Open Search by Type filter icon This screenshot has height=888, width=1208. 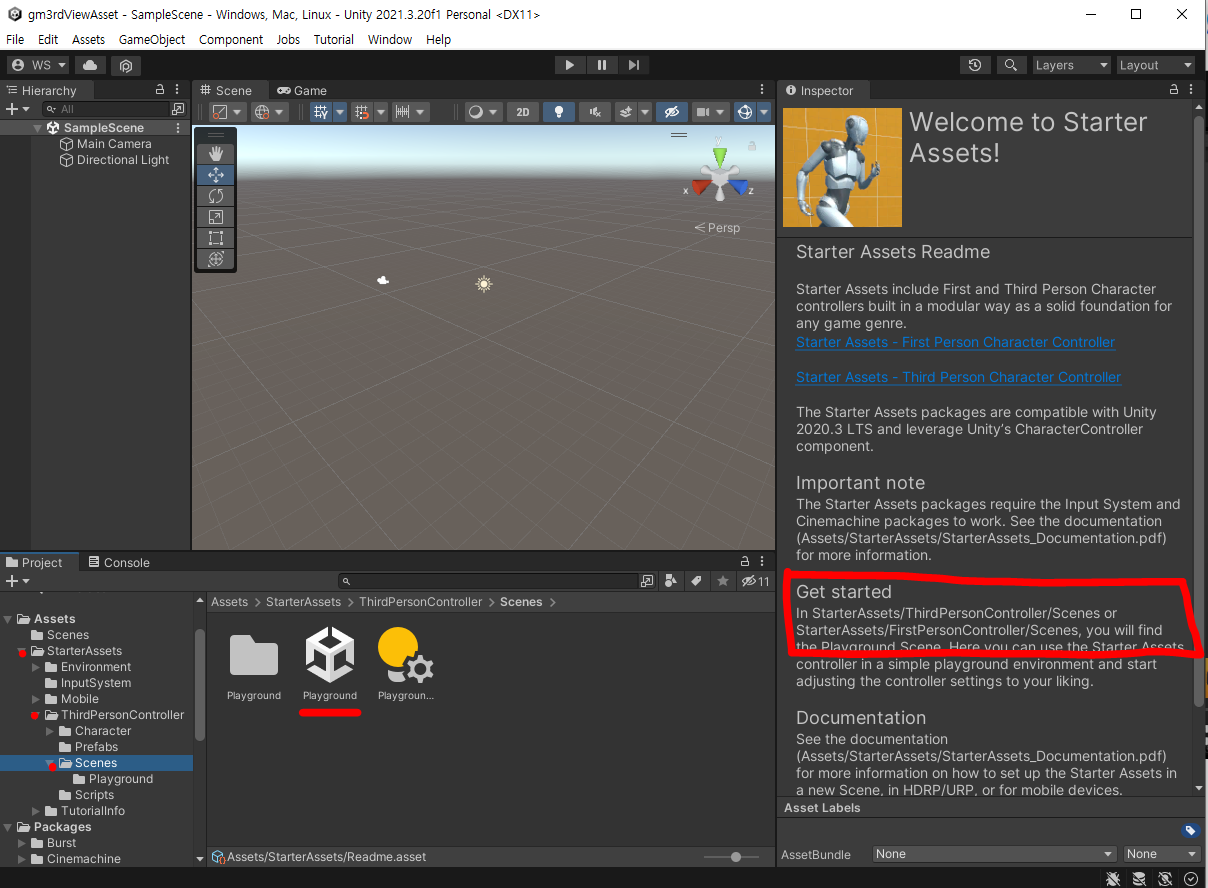[x=672, y=581]
